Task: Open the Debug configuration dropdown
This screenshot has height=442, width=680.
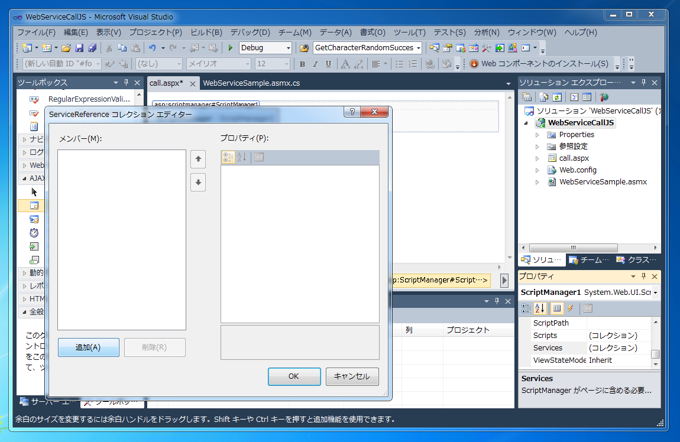Action: click(288, 48)
